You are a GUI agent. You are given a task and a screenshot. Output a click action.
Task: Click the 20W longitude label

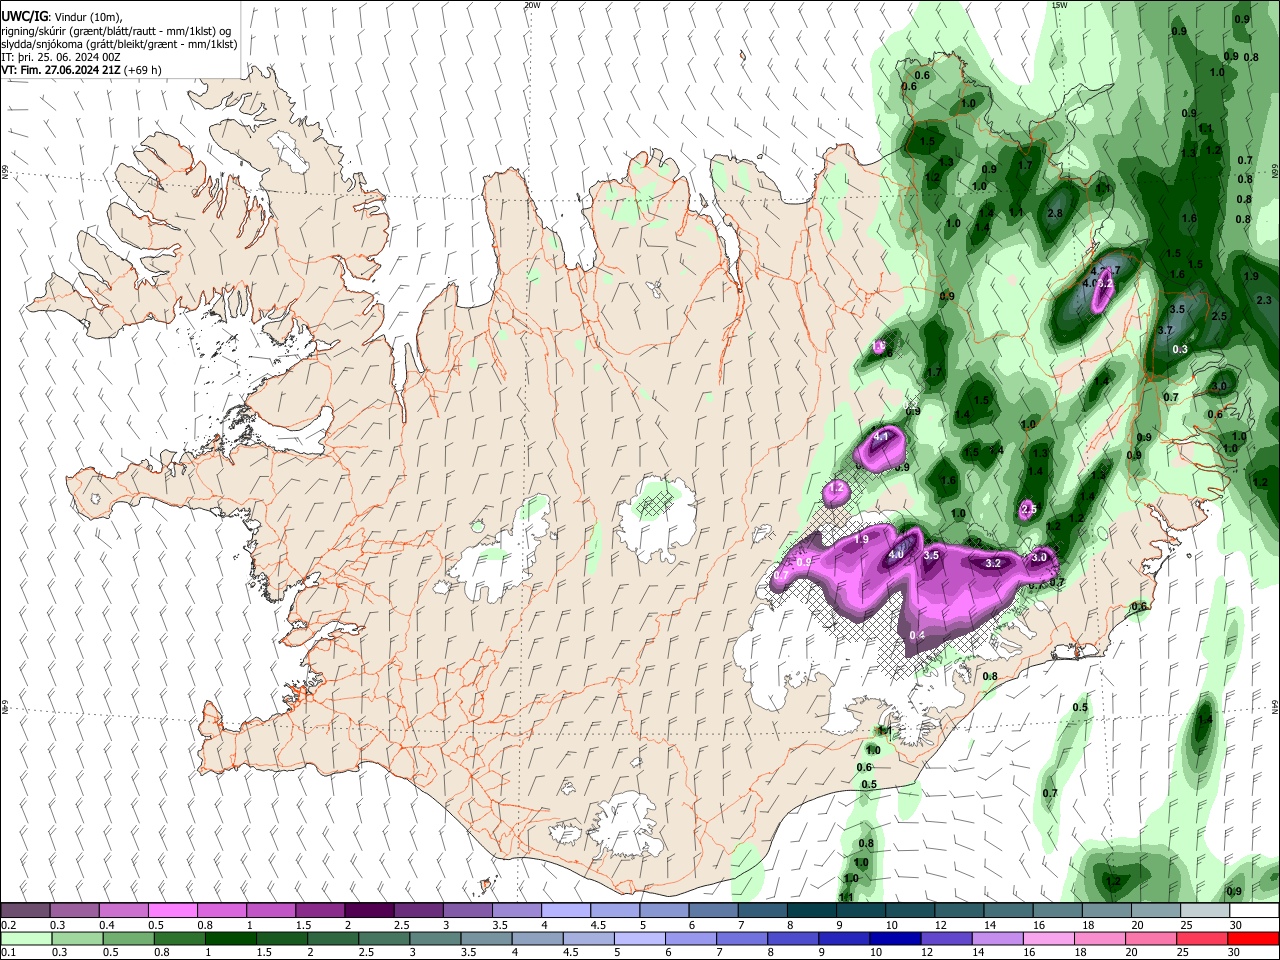tap(532, 5)
